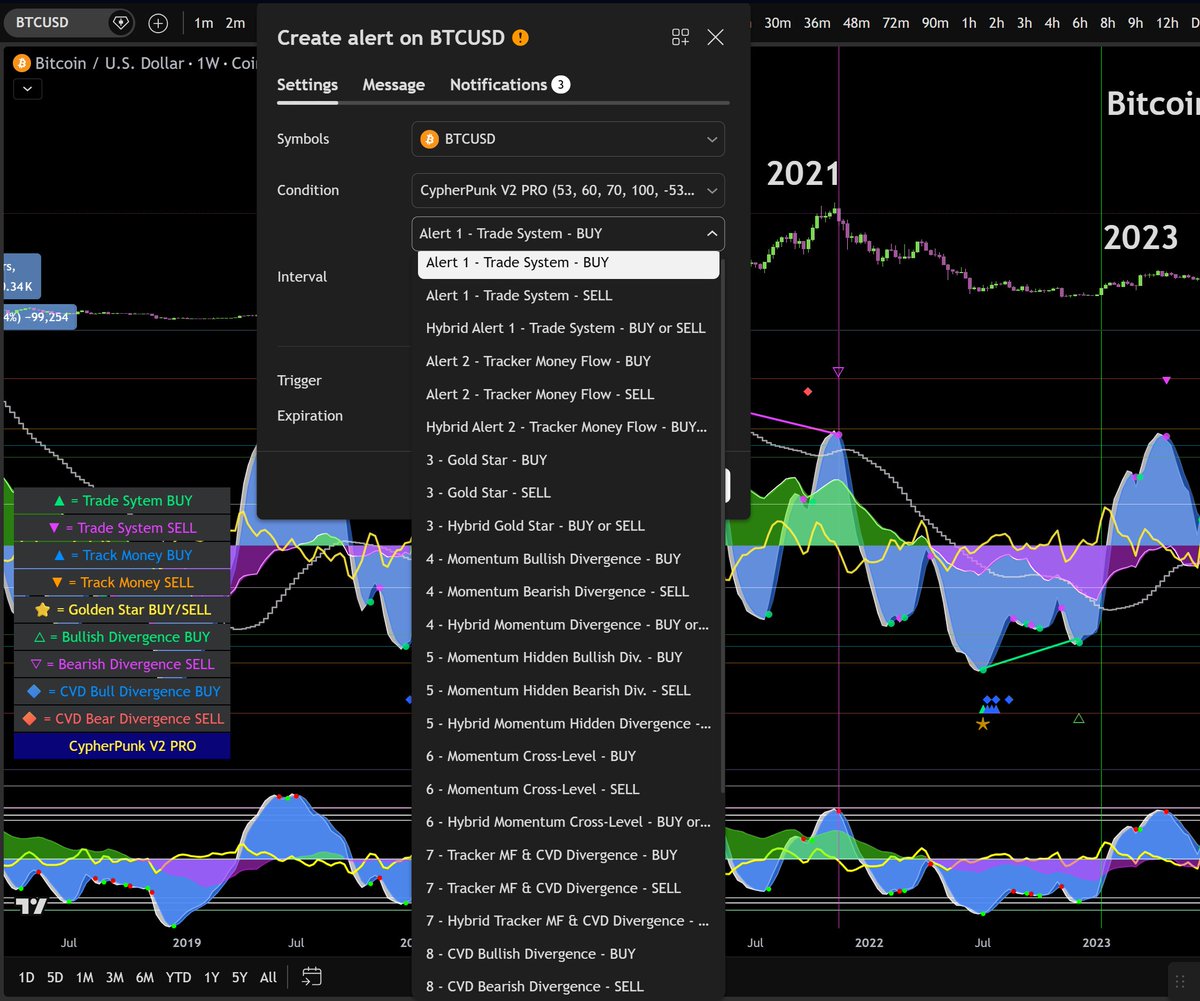
Task: Set chart interval to 12h
Action: coord(1166,23)
